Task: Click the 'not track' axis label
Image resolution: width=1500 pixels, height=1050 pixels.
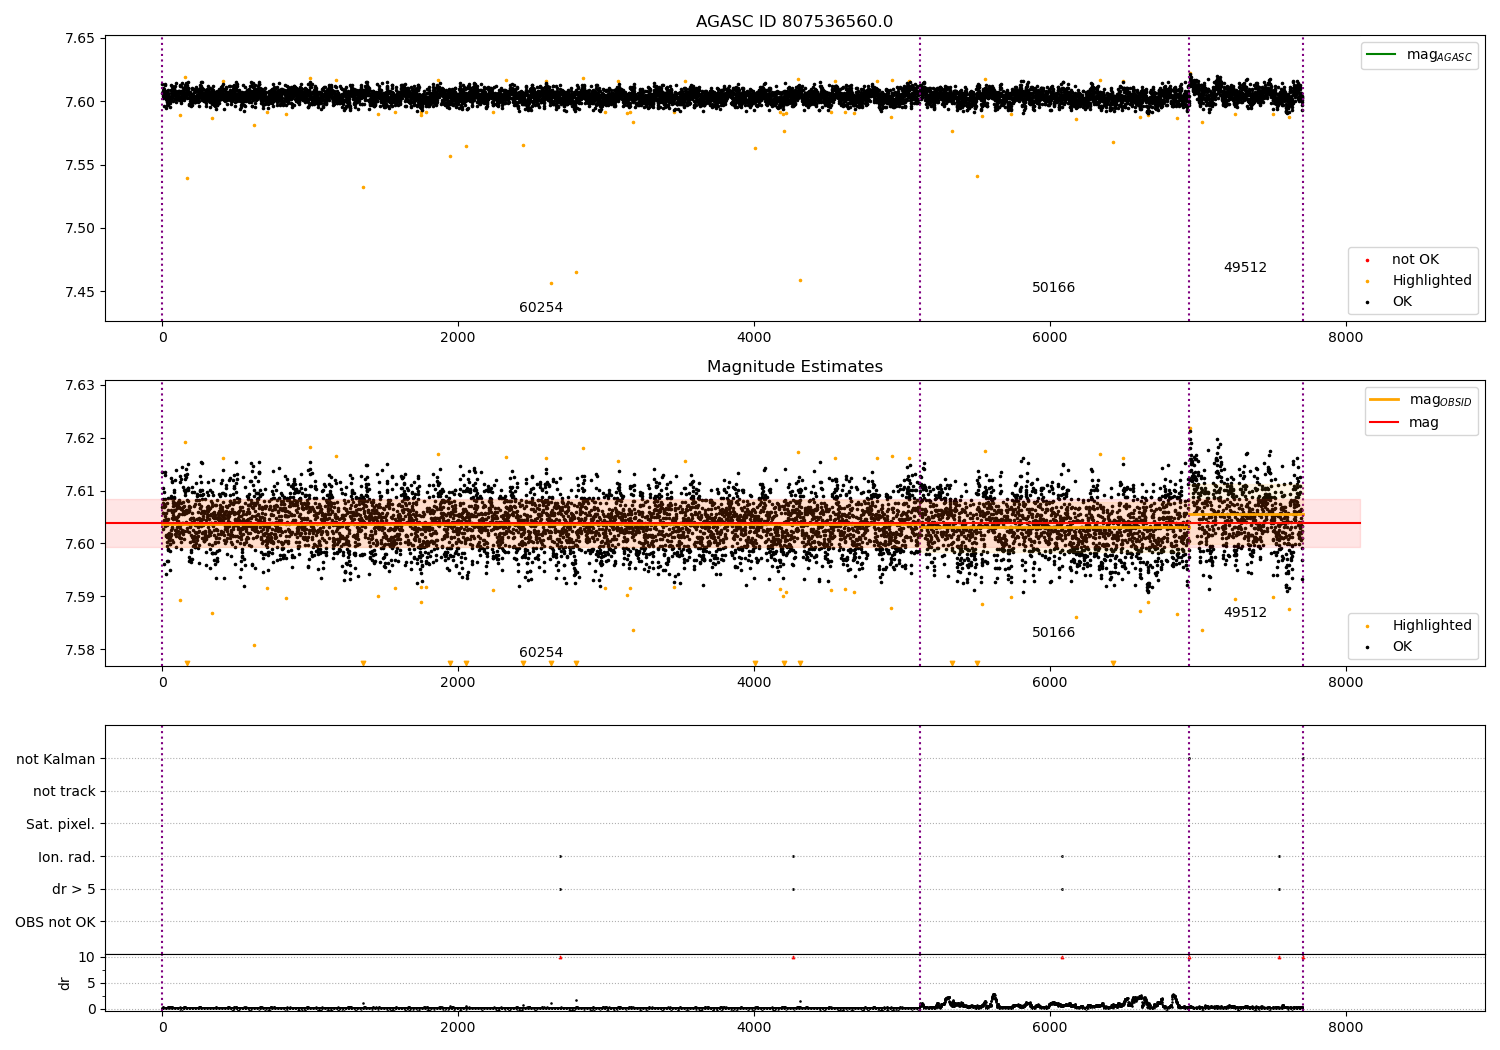Action: (x=64, y=792)
